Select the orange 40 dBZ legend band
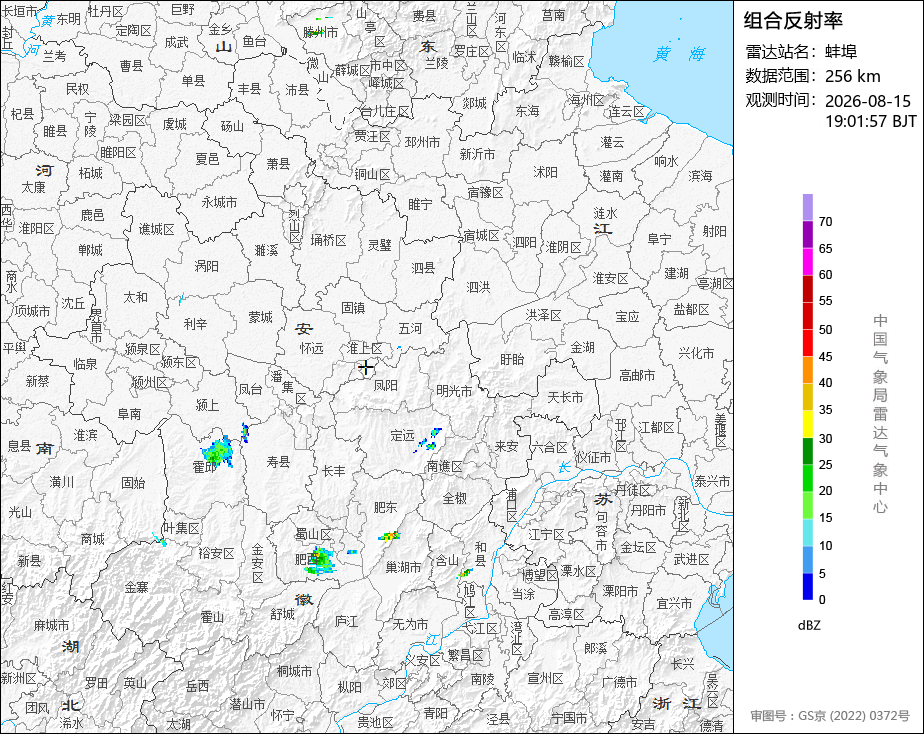Image resolution: width=924 pixels, height=734 pixels. click(808, 370)
